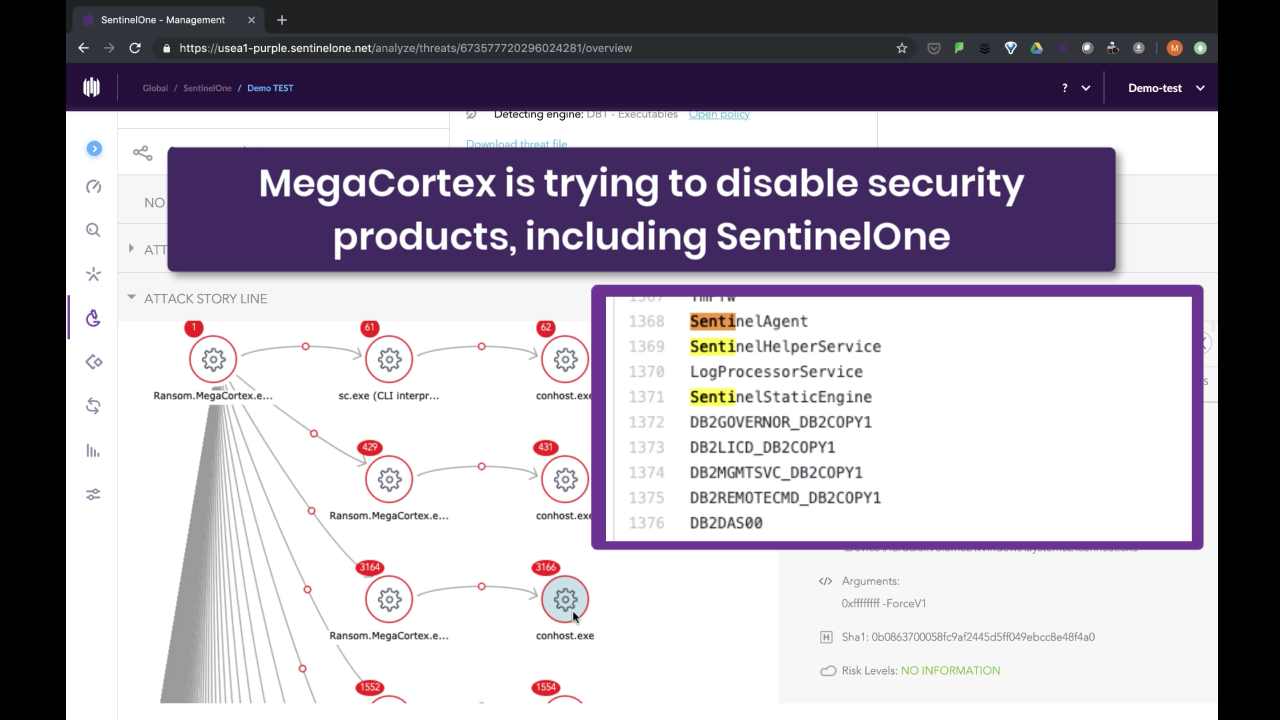Image resolution: width=1280 pixels, height=720 pixels.
Task: Click the share graph icon above story line
Action: pos(143,153)
